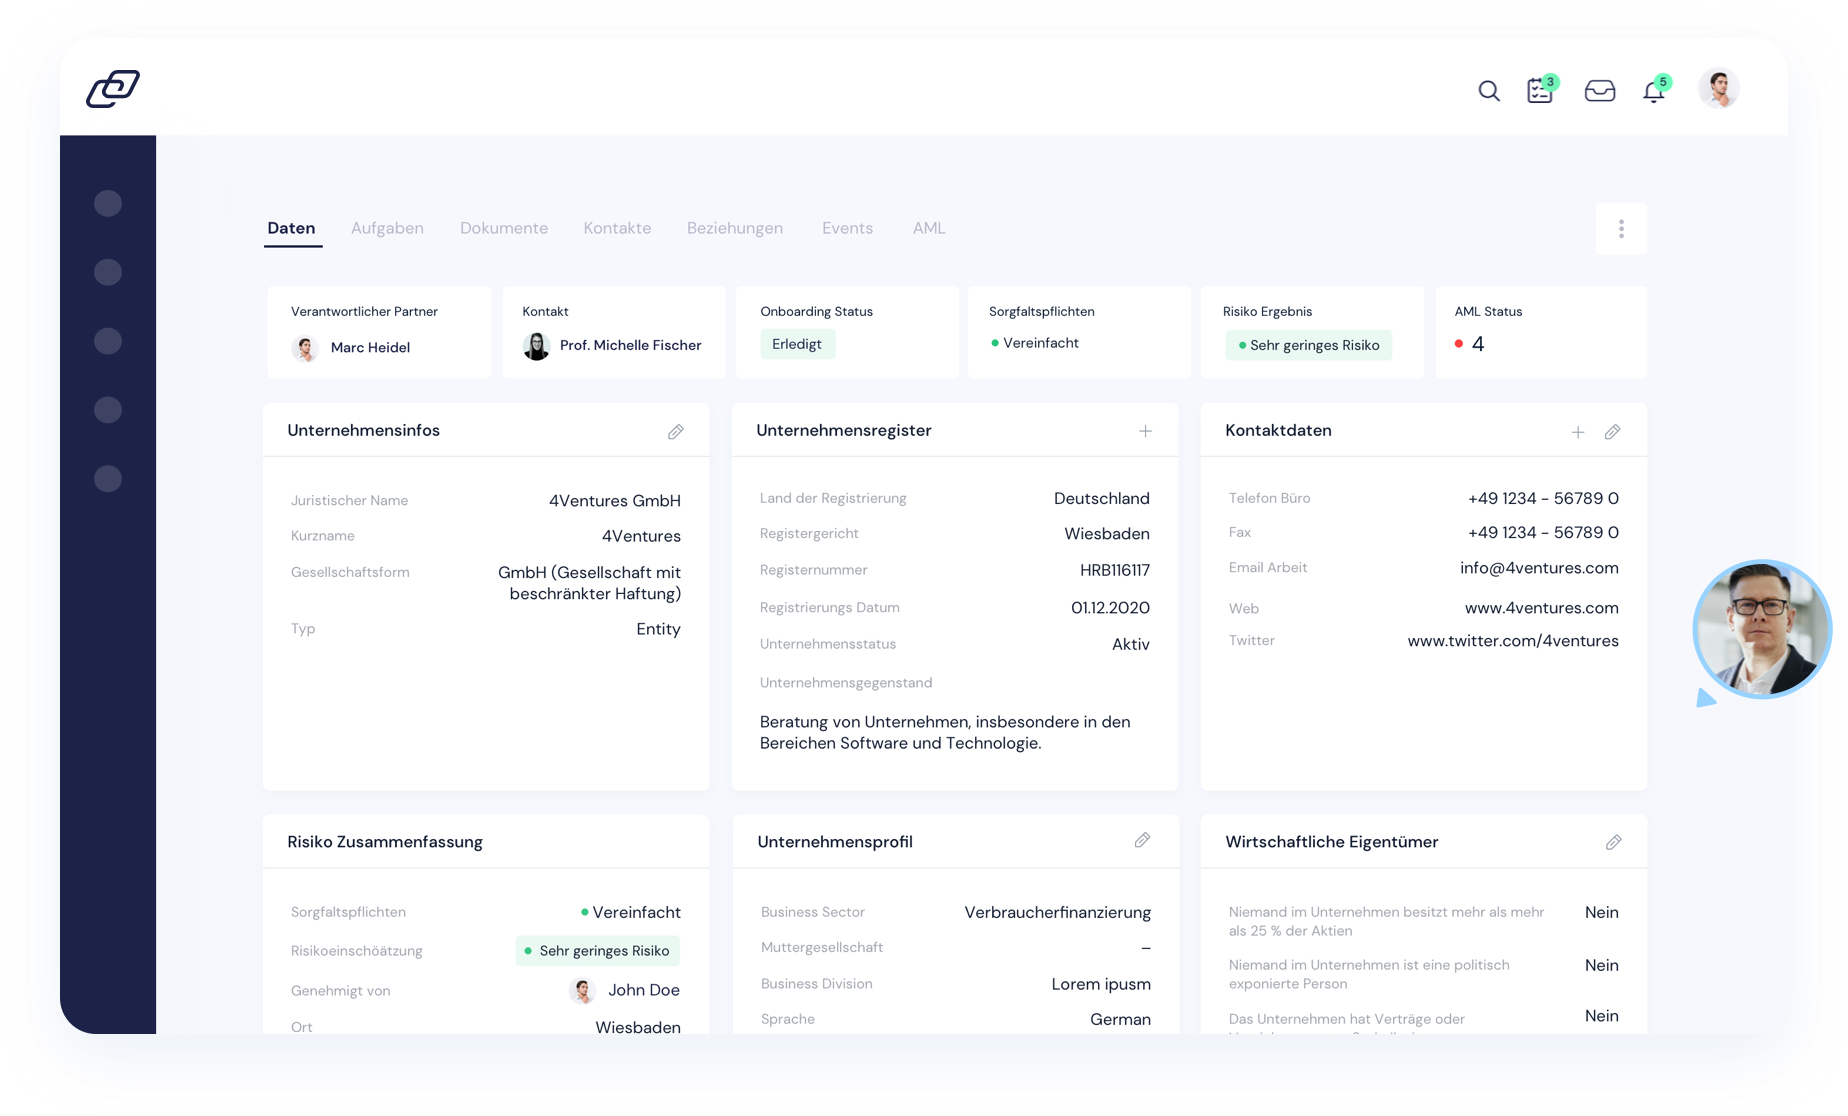Open the Dokumente tab
The height and width of the screenshot is (1116, 1848).
click(x=503, y=228)
